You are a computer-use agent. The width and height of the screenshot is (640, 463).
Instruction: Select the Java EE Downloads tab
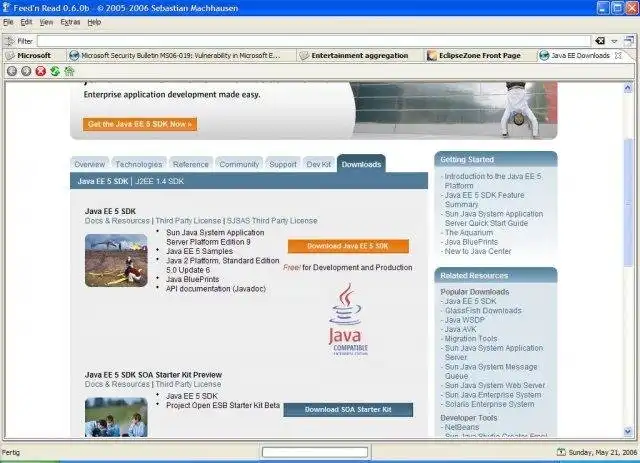coord(580,56)
